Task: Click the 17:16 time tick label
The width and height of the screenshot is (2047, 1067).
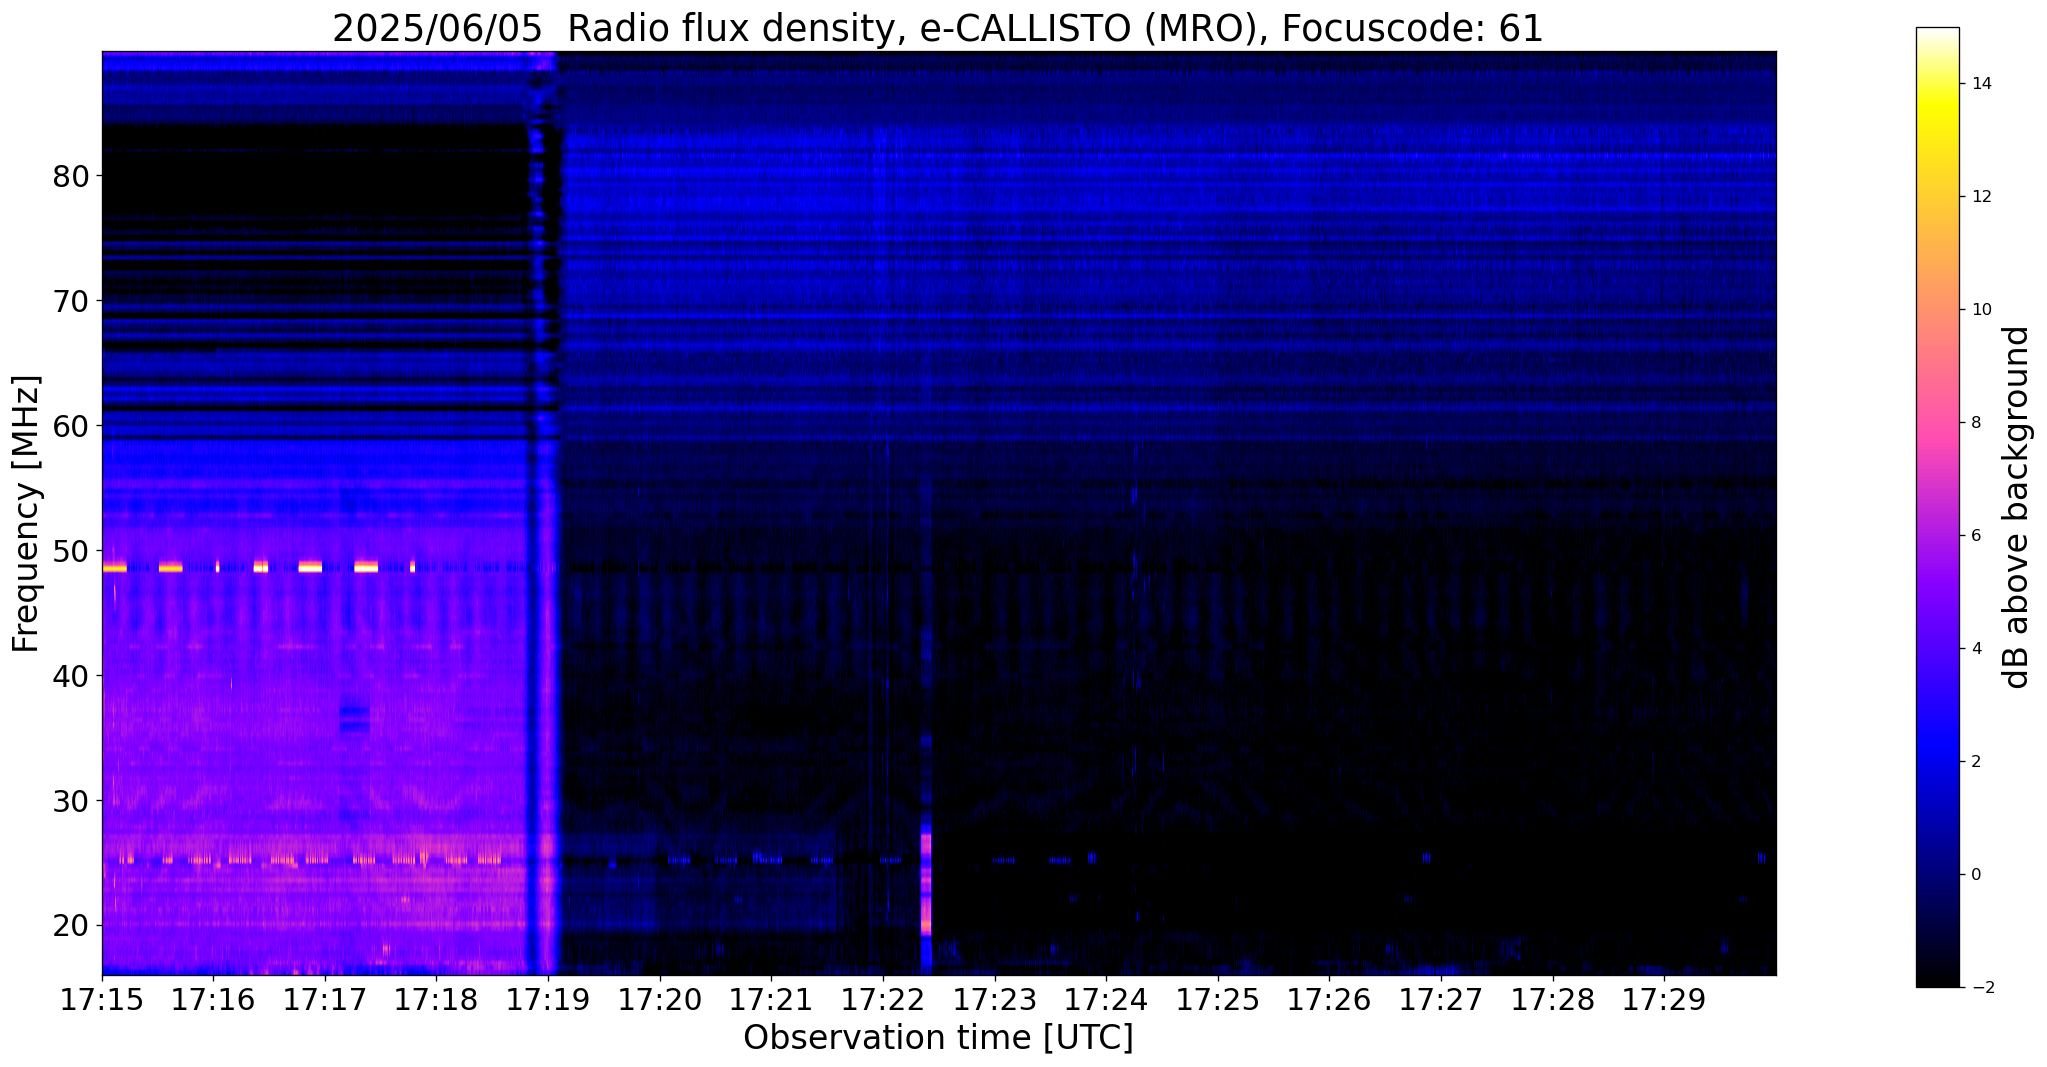Action: [x=213, y=1000]
